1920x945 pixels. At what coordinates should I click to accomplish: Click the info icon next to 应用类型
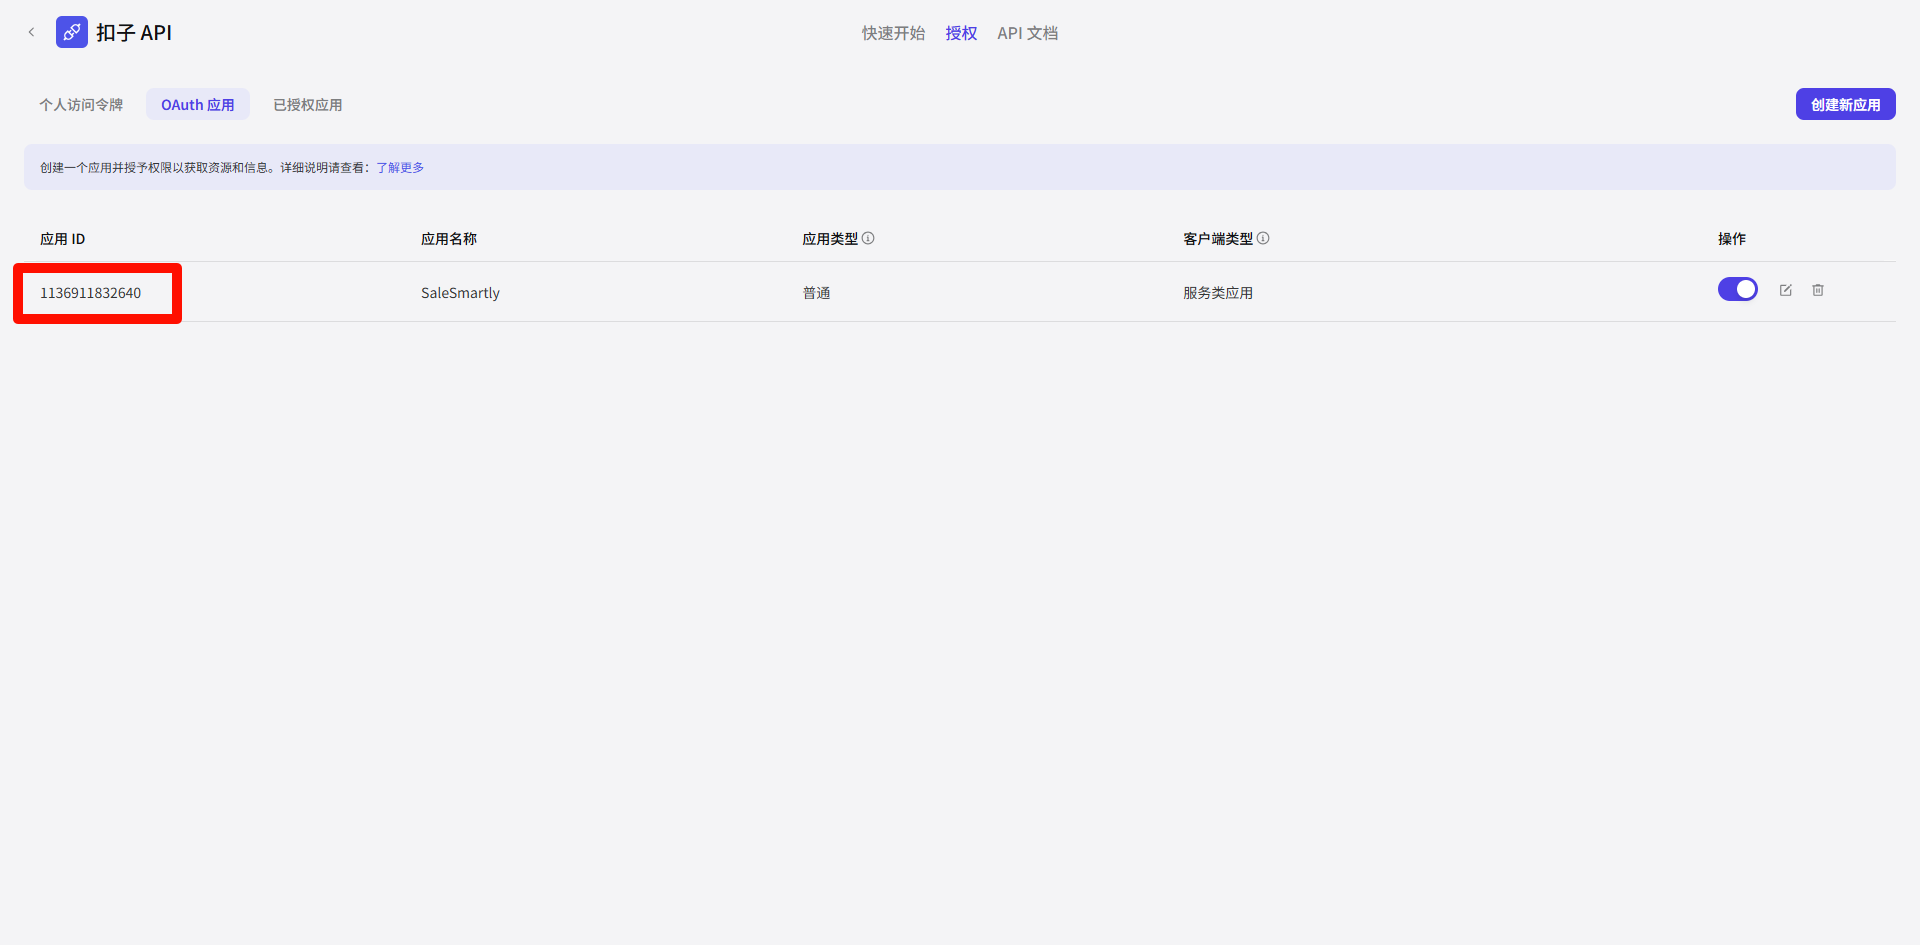pyautogui.click(x=868, y=238)
